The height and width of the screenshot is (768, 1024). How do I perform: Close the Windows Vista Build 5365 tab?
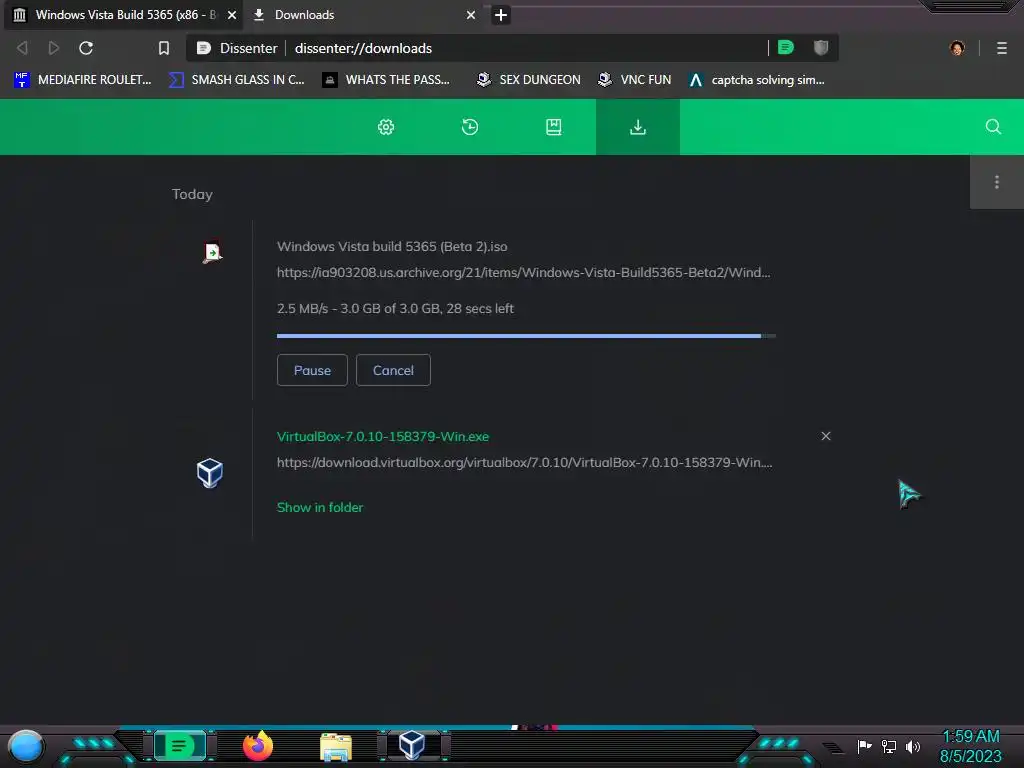[232, 15]
